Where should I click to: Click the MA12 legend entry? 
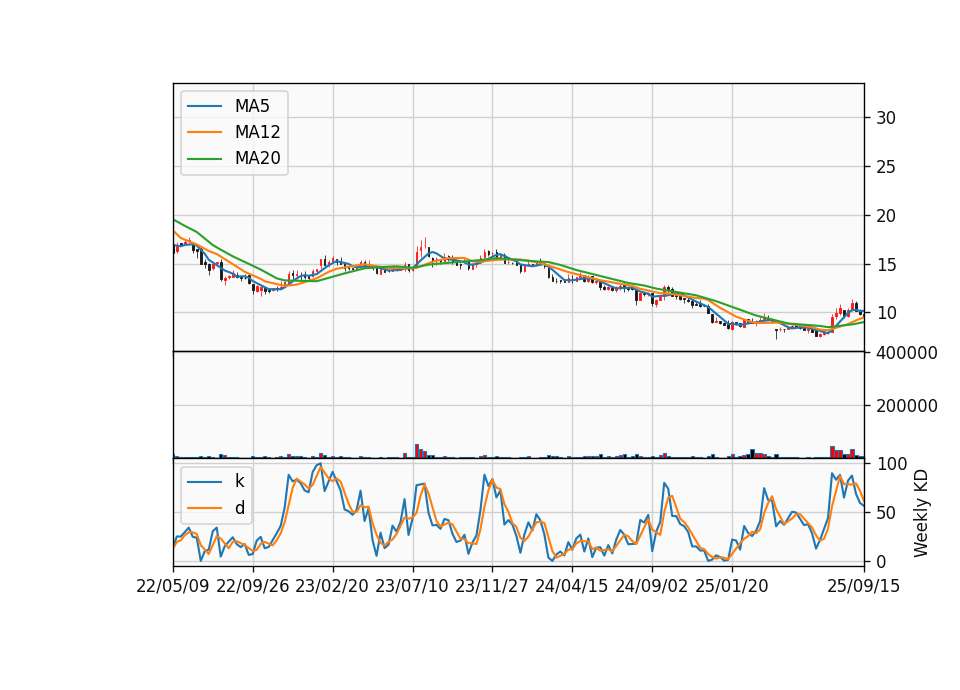tap(233, 132)
